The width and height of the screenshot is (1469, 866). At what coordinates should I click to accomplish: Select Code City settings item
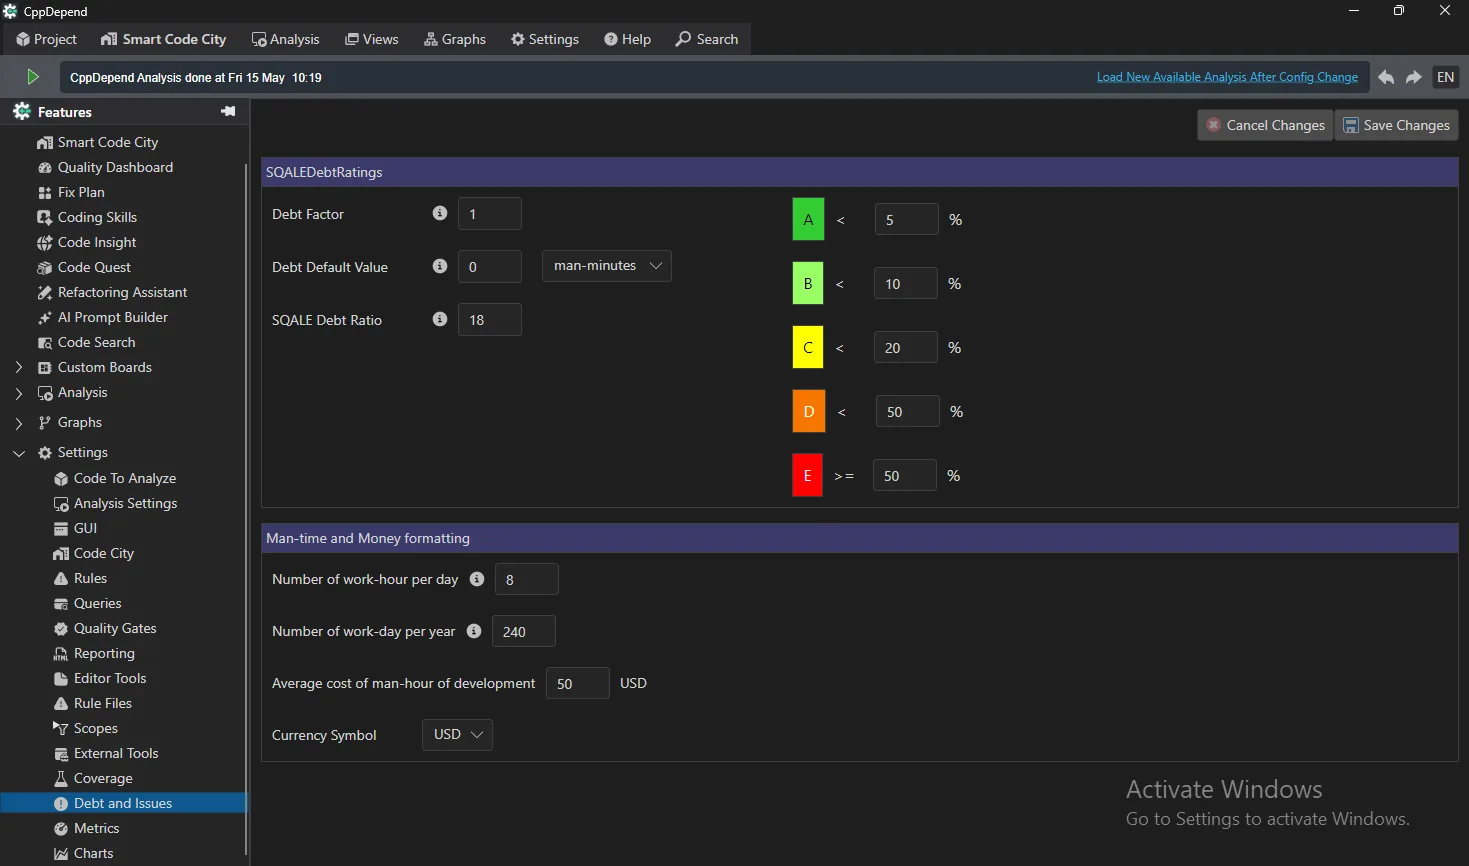[94, 553]
